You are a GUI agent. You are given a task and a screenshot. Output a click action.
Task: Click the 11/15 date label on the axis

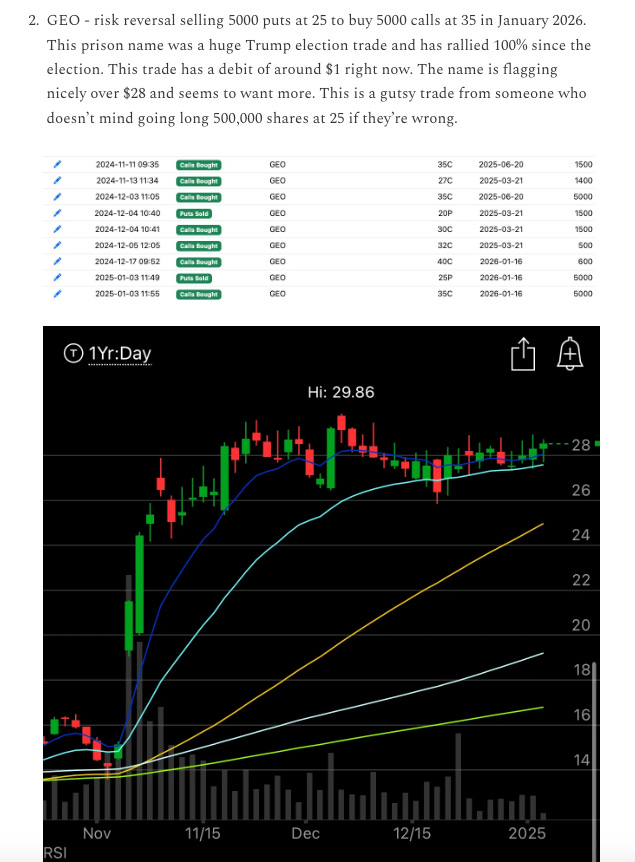point(202,833)
